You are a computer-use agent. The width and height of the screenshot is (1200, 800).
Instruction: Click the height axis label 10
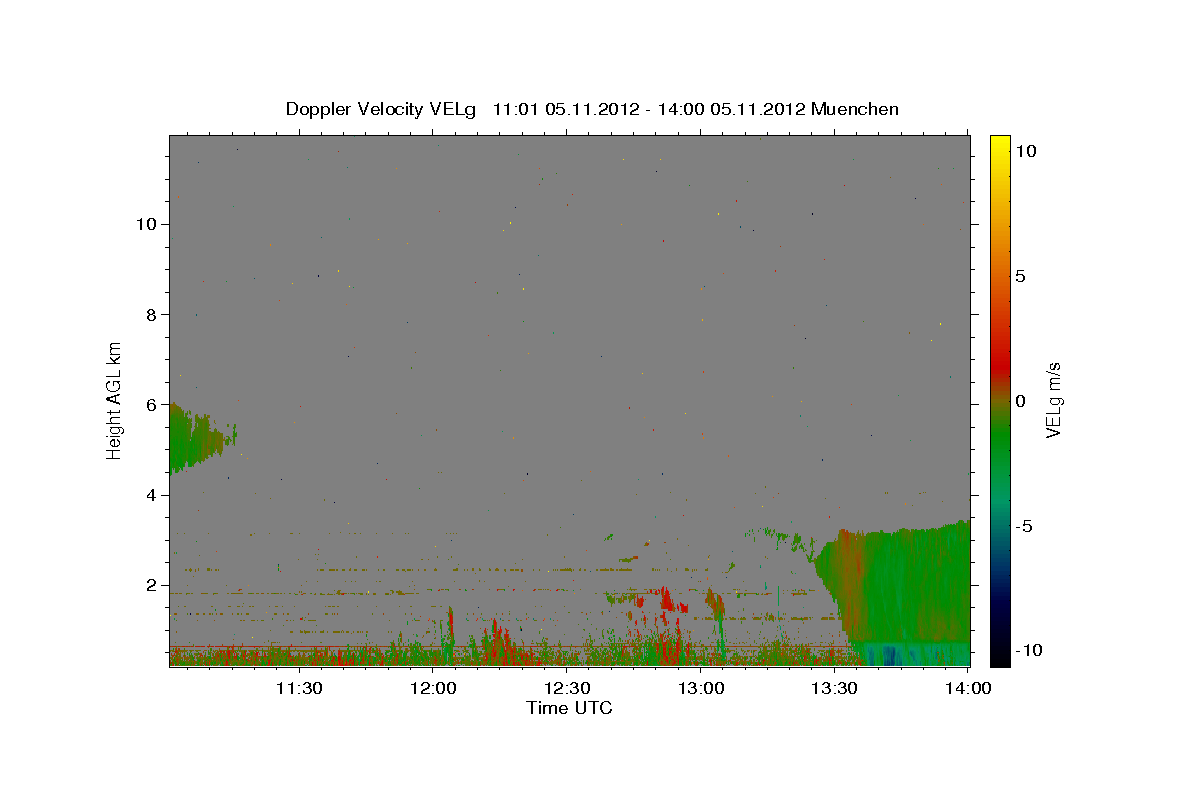(x=146, y=224)
